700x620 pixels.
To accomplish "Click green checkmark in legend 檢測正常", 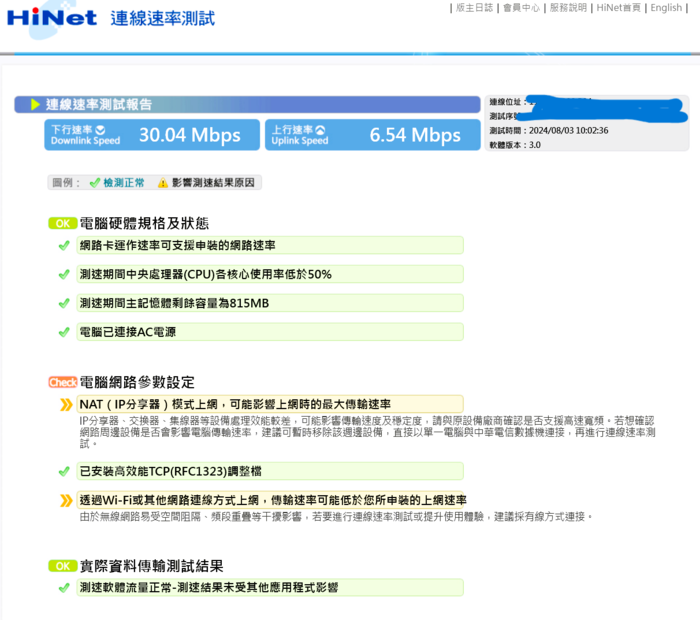I will point(94,183).
